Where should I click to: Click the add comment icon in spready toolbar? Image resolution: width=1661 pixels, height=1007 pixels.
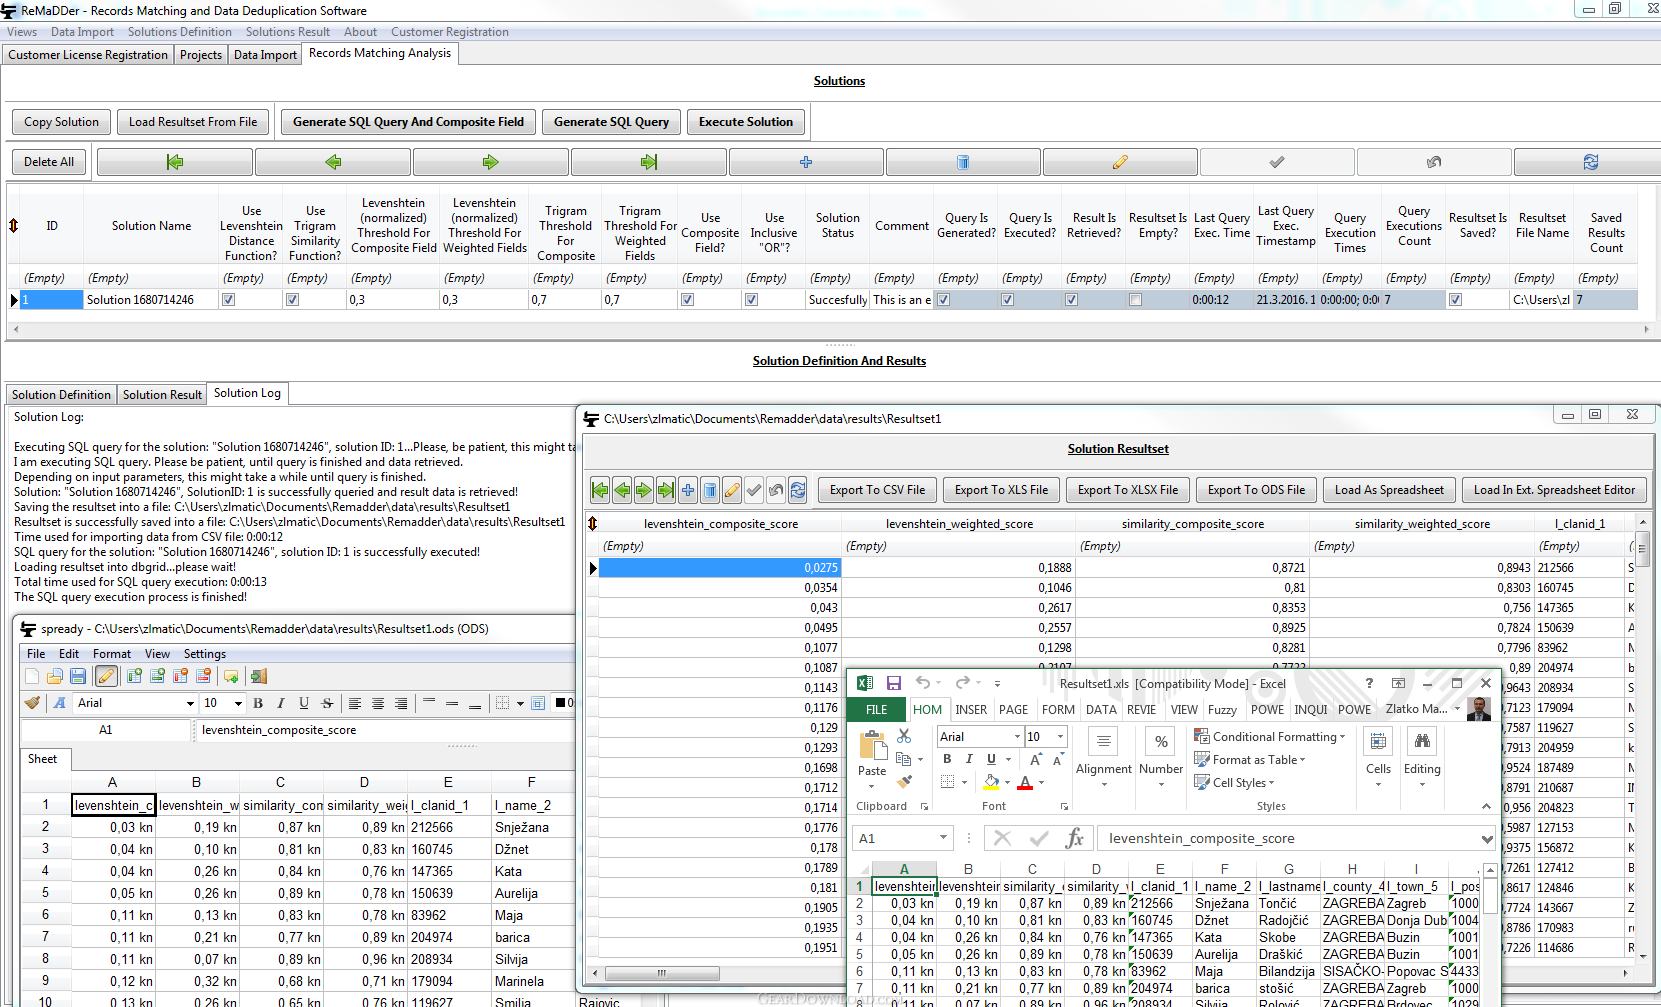click(x=231, y=677)
